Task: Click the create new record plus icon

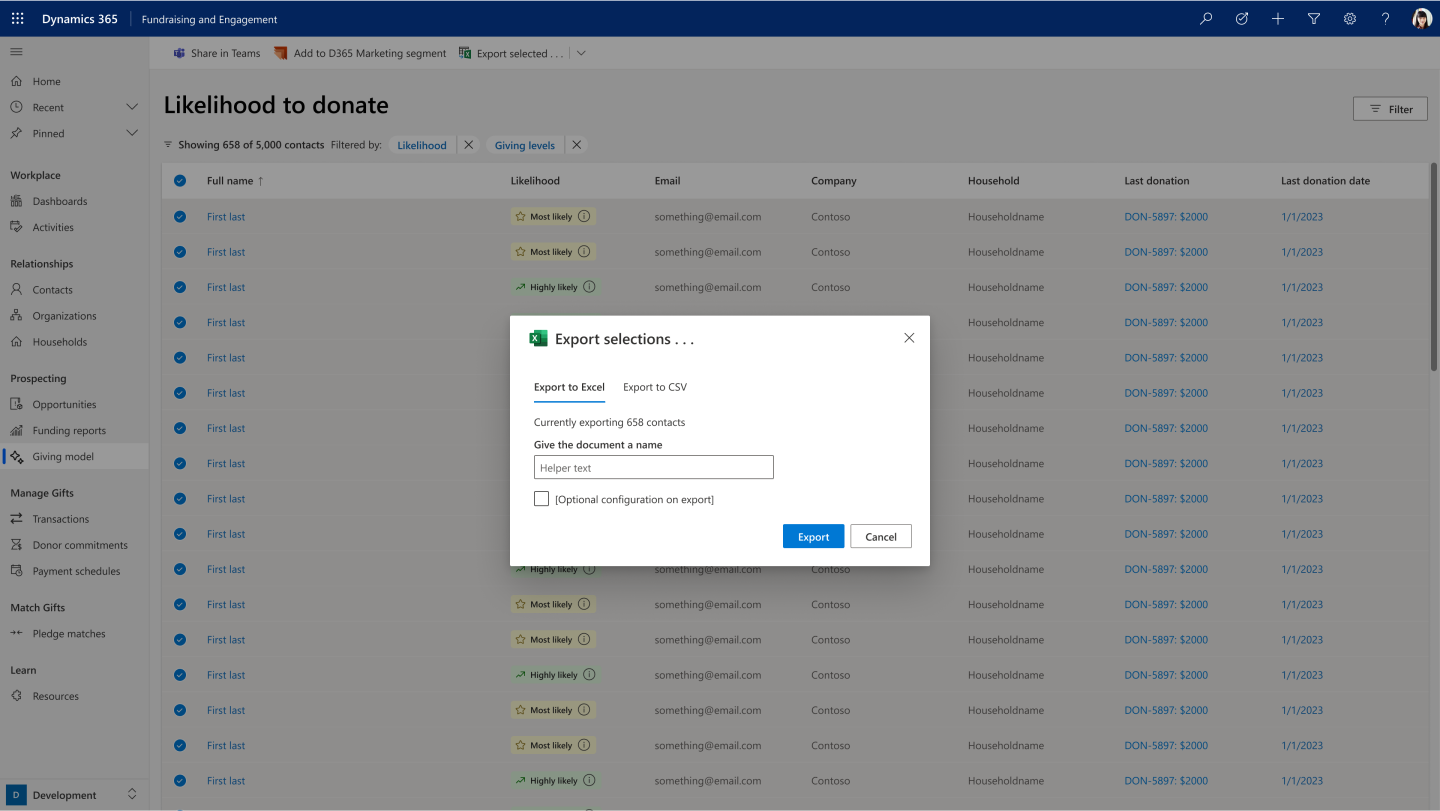Action: tap(1277, 18)
